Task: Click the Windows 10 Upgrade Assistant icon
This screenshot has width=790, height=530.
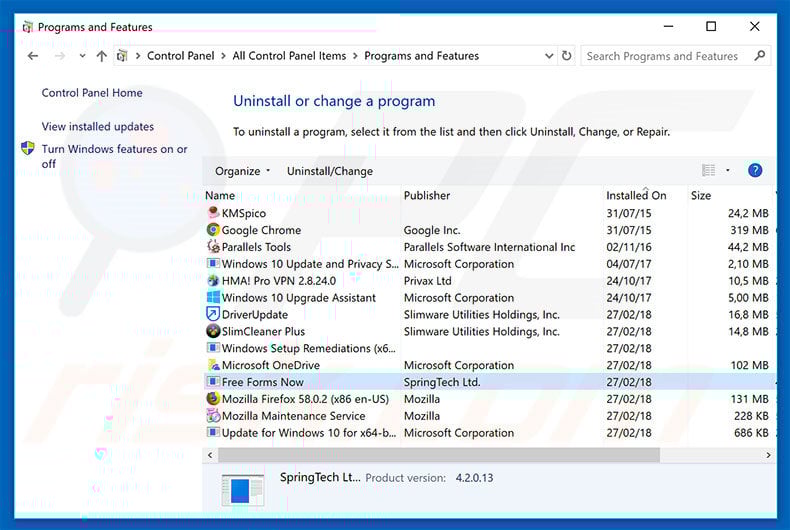Action: [x=213, y=297]
